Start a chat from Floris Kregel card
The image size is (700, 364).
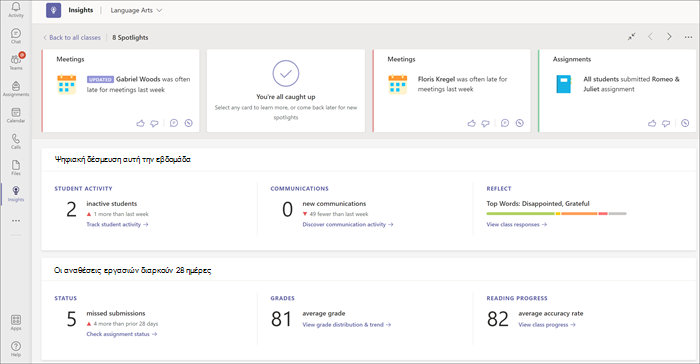tap(505, 123)
